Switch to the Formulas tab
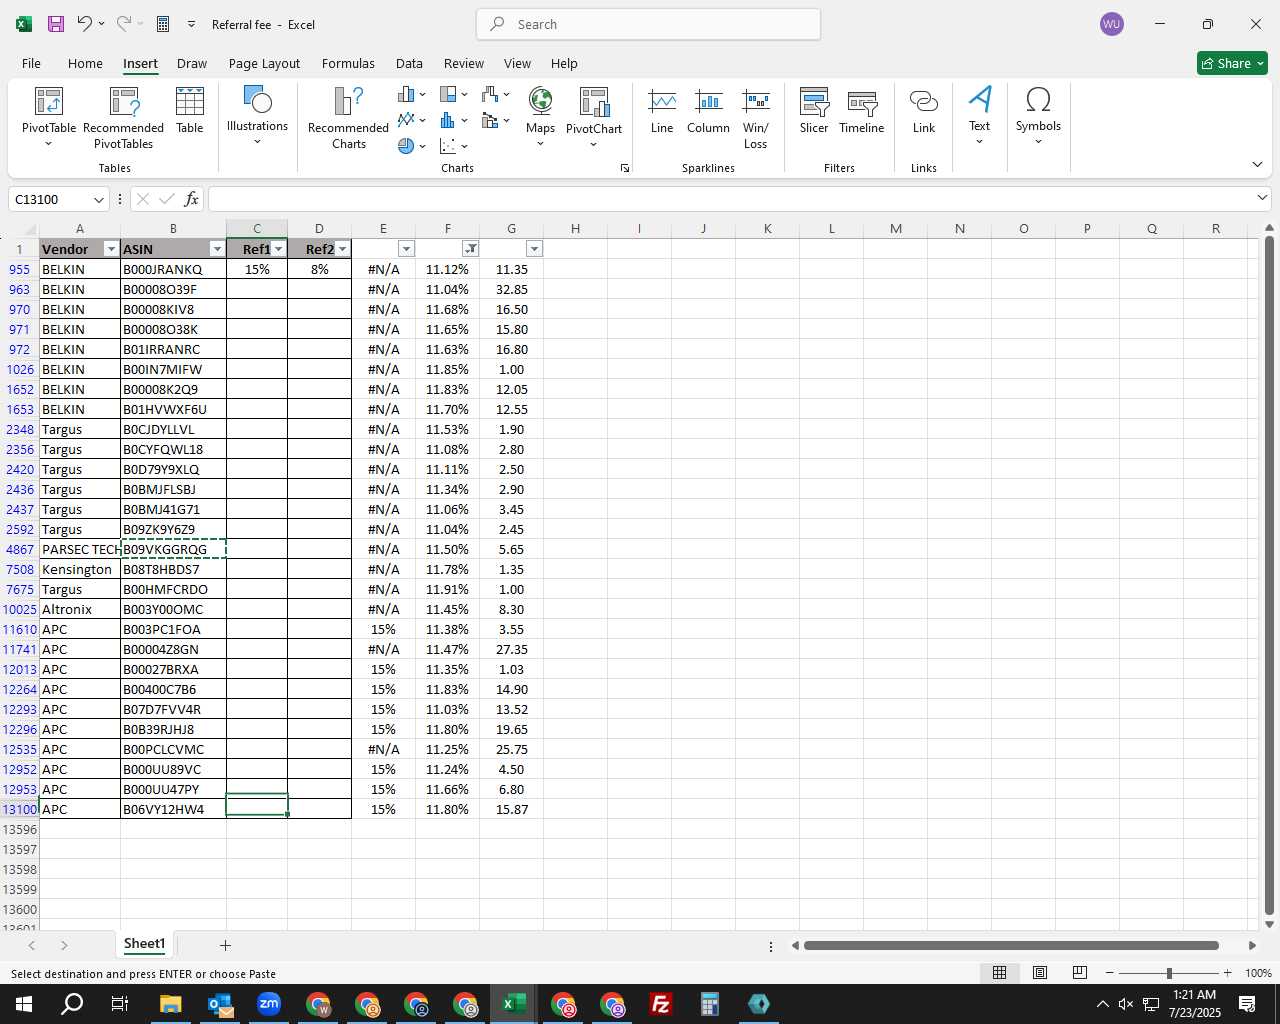Screen dimensions: 1280x1024 [348, 63]
